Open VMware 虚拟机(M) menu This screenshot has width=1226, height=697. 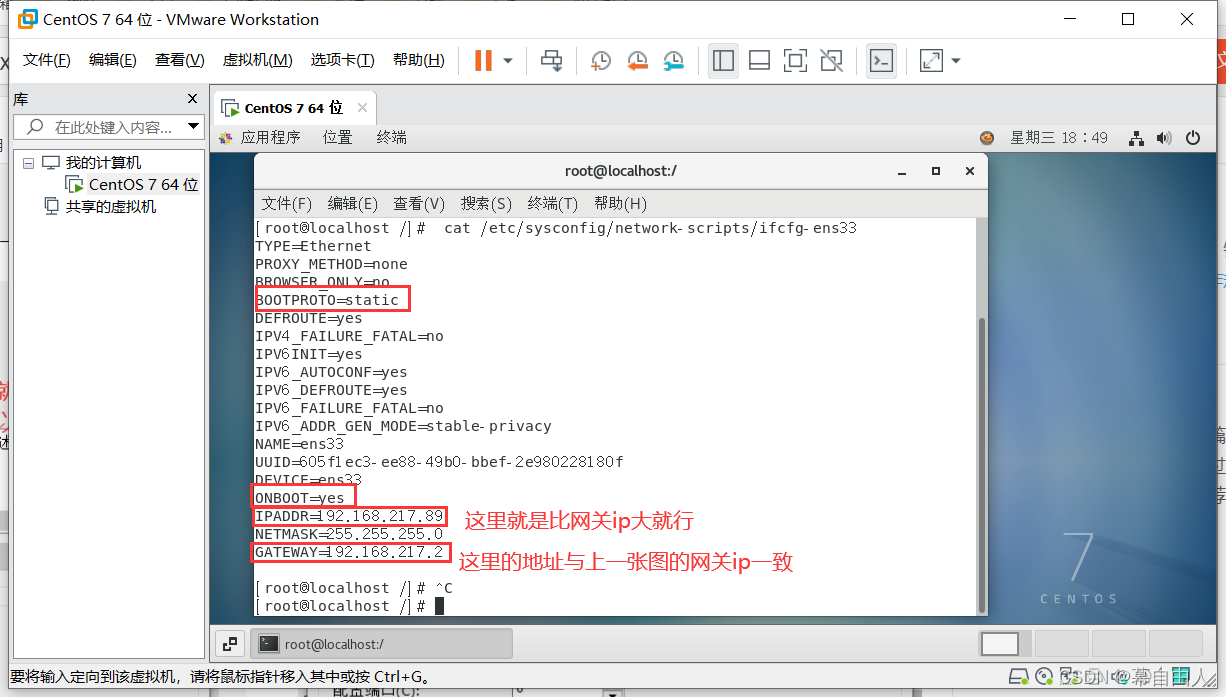coord(257,60)
